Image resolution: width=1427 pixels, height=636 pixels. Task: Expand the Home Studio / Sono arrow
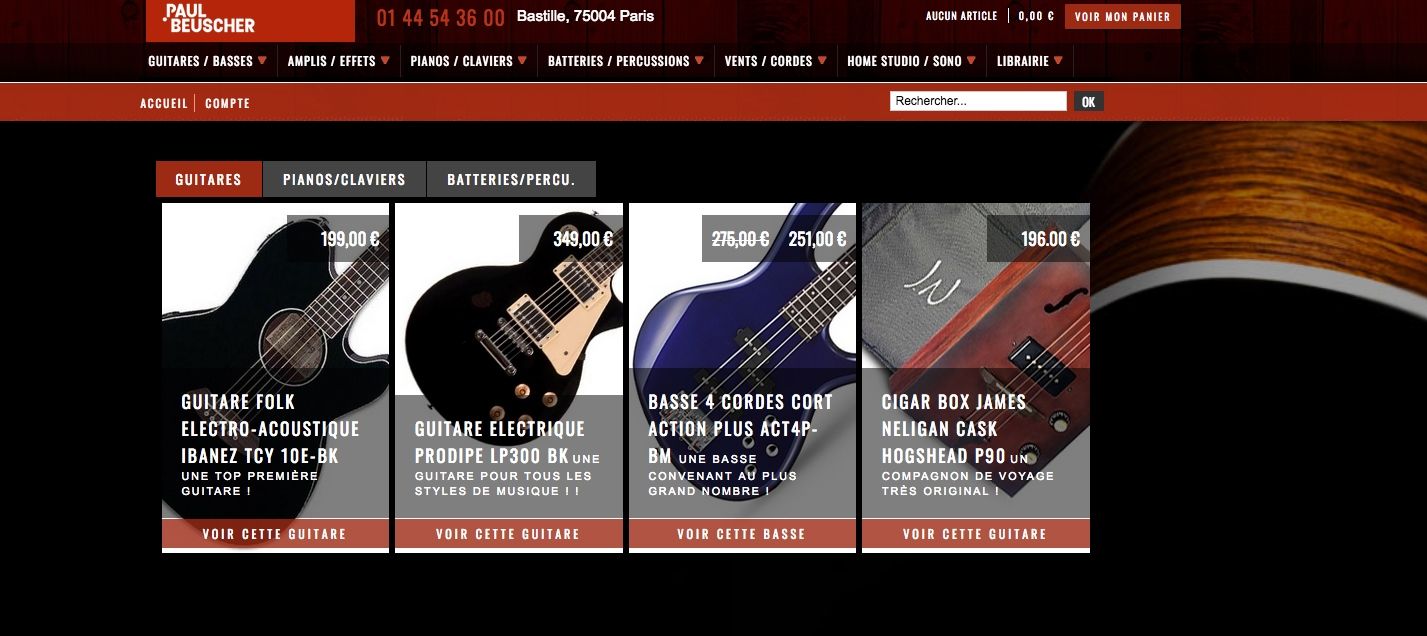[971, 60]
